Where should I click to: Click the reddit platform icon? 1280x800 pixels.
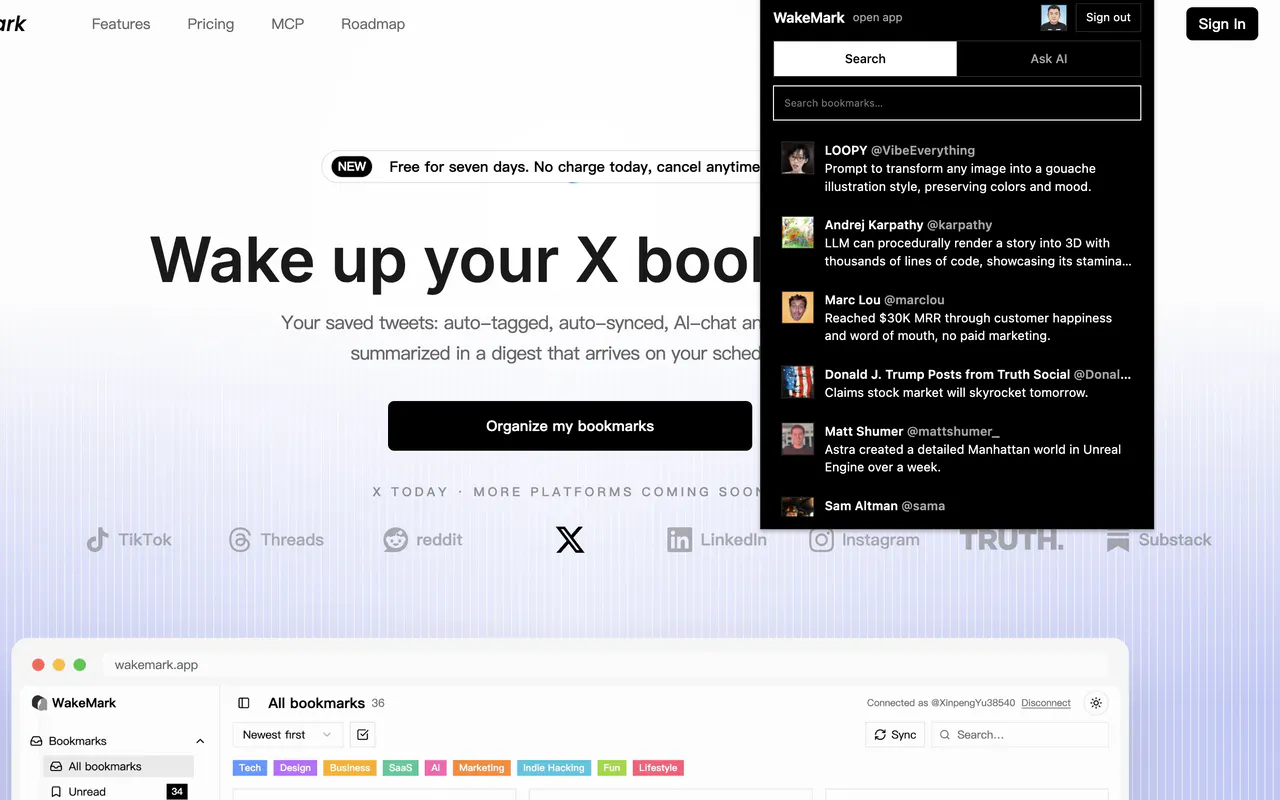396,540
